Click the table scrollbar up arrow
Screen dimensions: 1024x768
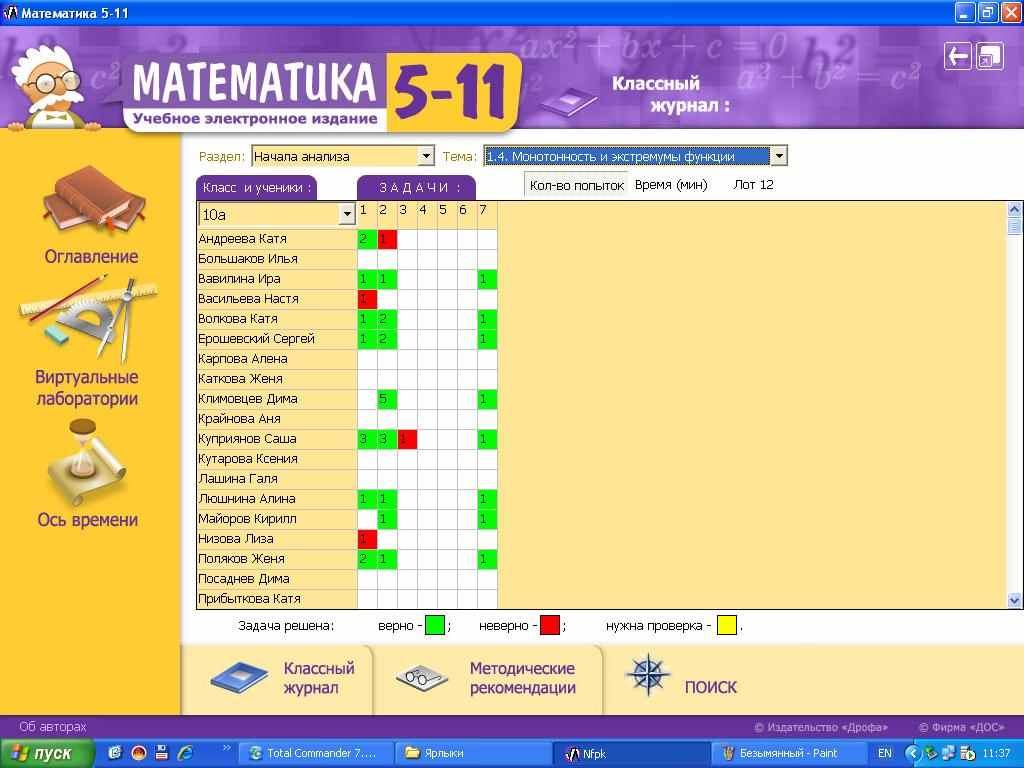point(1014,209)
